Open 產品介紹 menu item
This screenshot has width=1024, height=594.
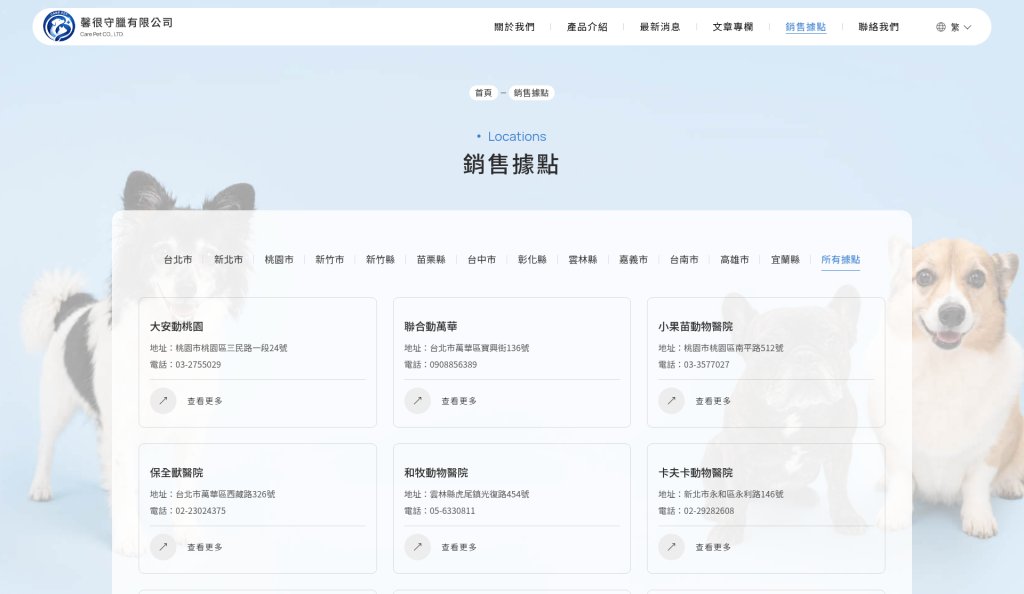[587, 27]
